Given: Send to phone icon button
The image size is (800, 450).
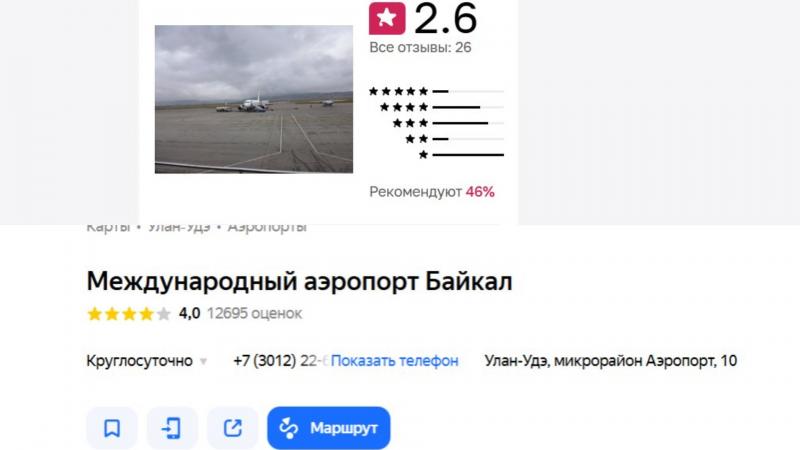Looking at the screenshot, I should pyautogui.click(x=172, y=428).
